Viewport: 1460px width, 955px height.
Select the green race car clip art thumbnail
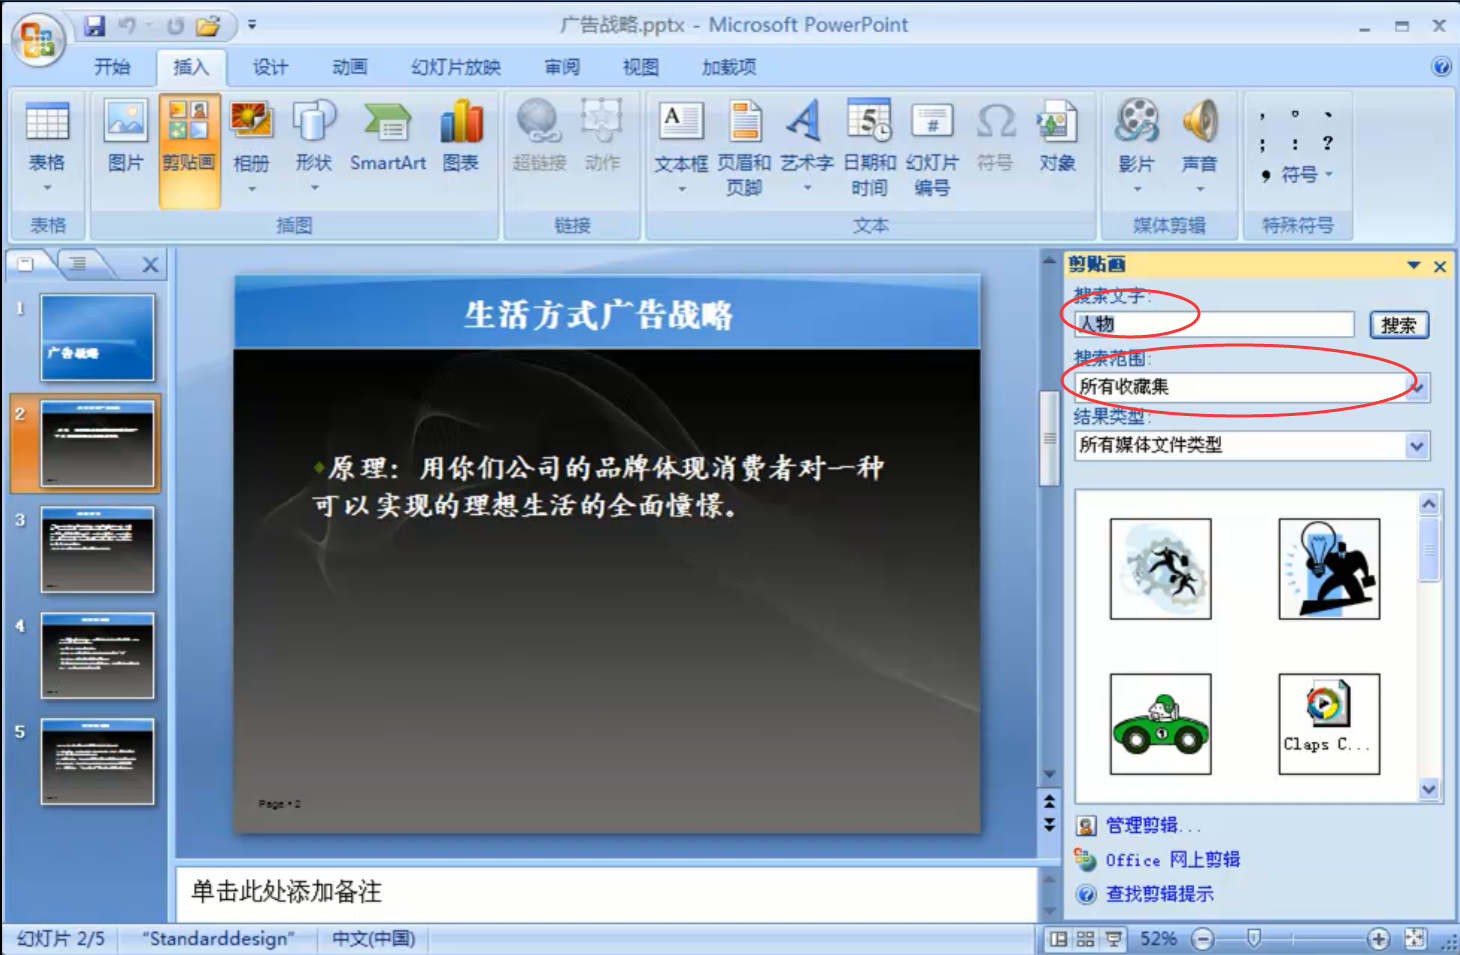(1160, 724)
